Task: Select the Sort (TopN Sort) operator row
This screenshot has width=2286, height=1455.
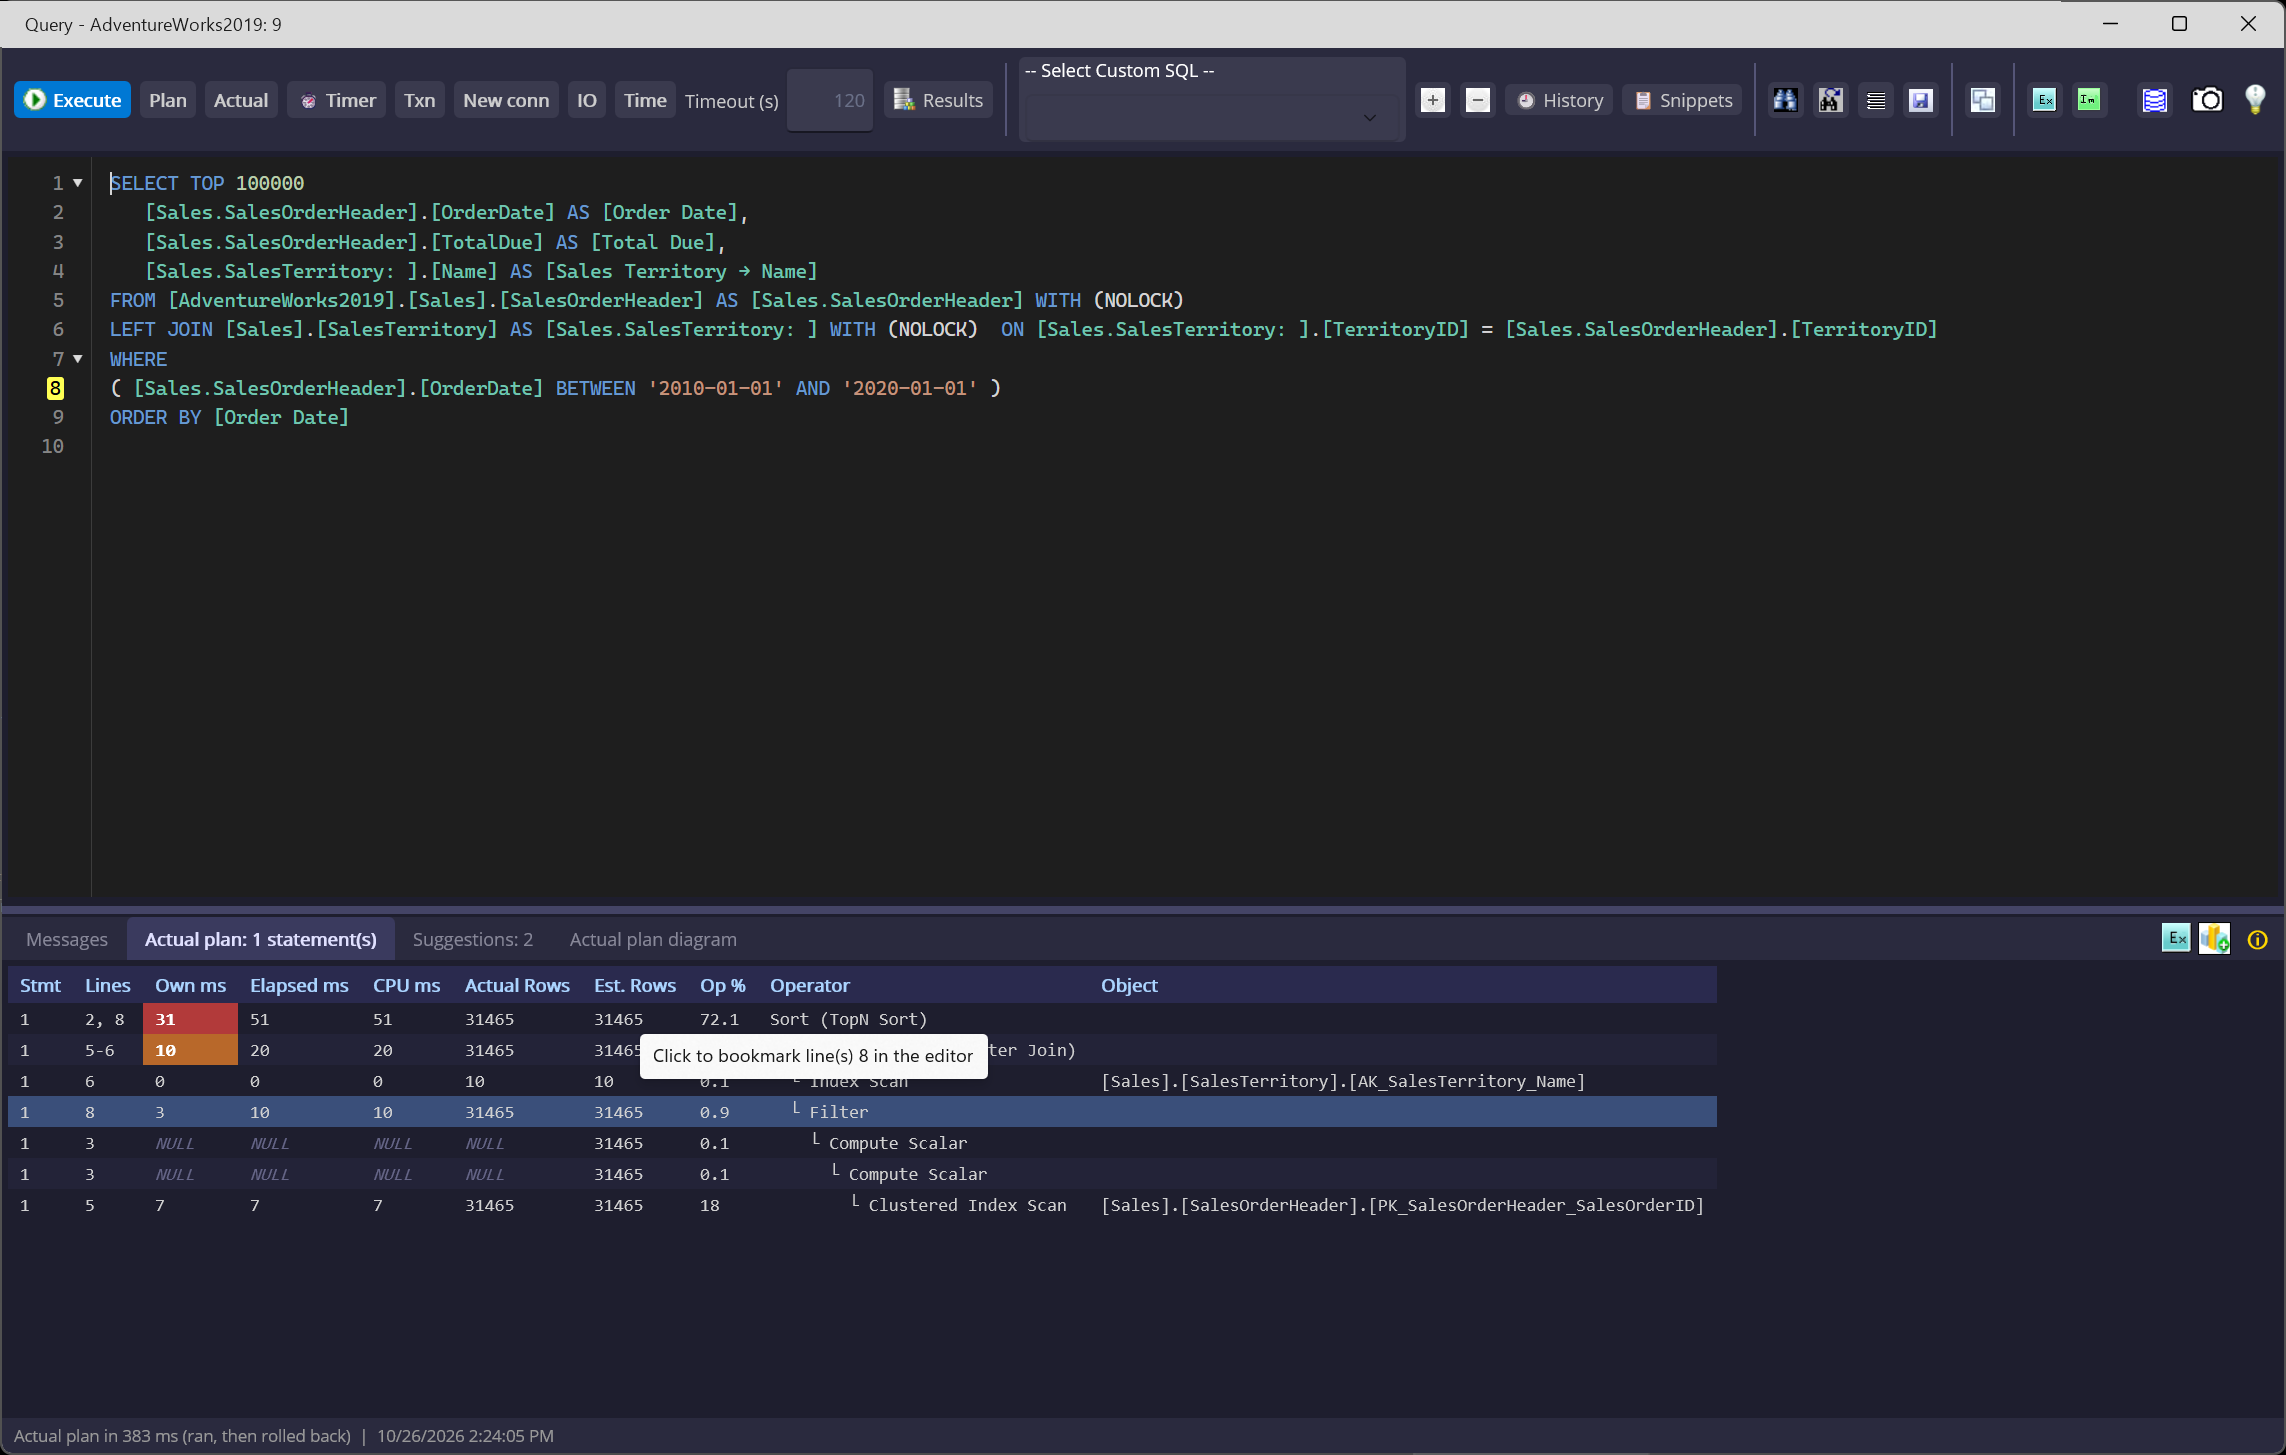Action: coord(862,1019)
